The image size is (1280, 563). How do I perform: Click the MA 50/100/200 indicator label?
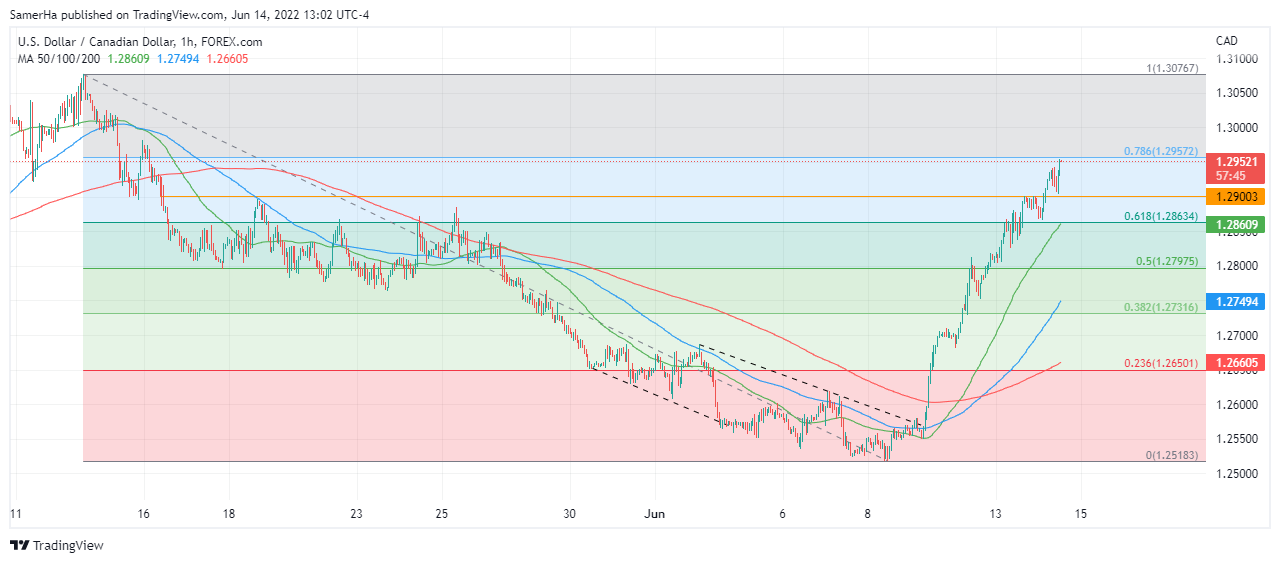55,59
